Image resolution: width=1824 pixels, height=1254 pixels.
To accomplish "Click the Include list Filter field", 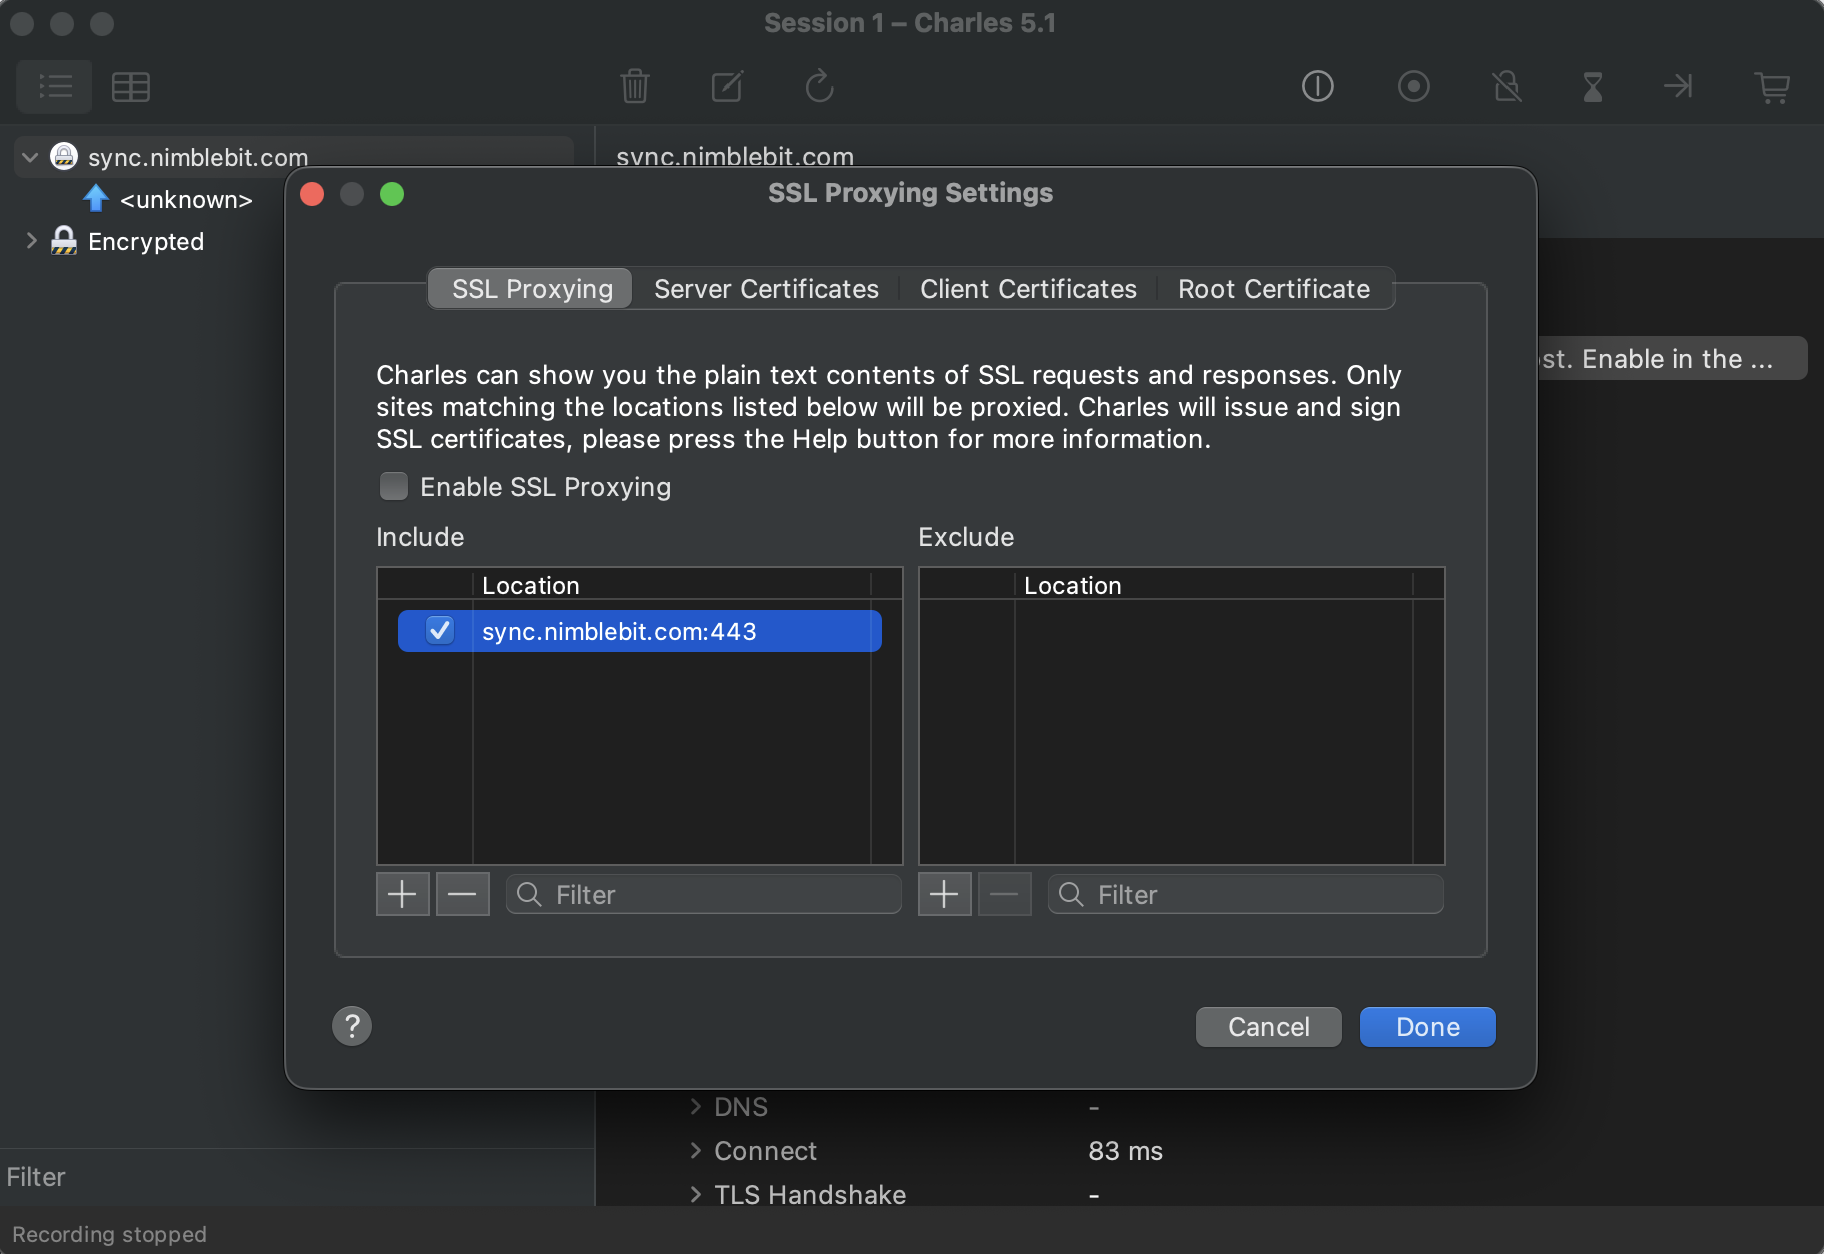I will coord(704,894).
